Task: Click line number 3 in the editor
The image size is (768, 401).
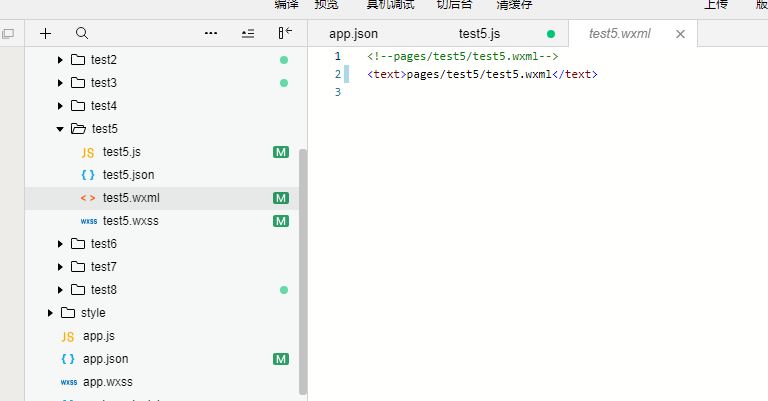Action: (x=337, y=92)
